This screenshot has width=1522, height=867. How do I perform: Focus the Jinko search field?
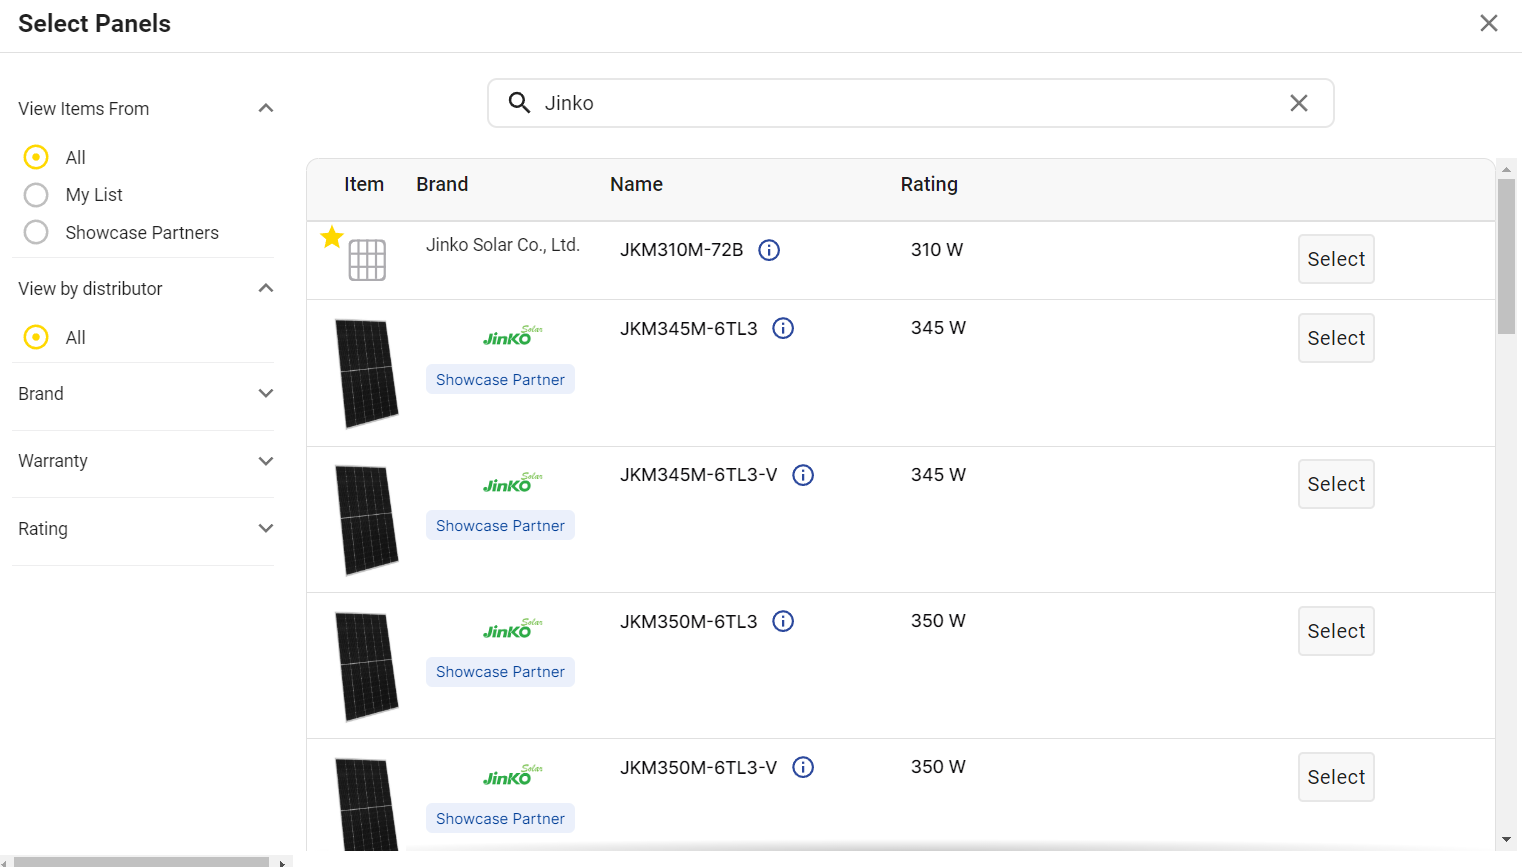(x=910, y=103)
